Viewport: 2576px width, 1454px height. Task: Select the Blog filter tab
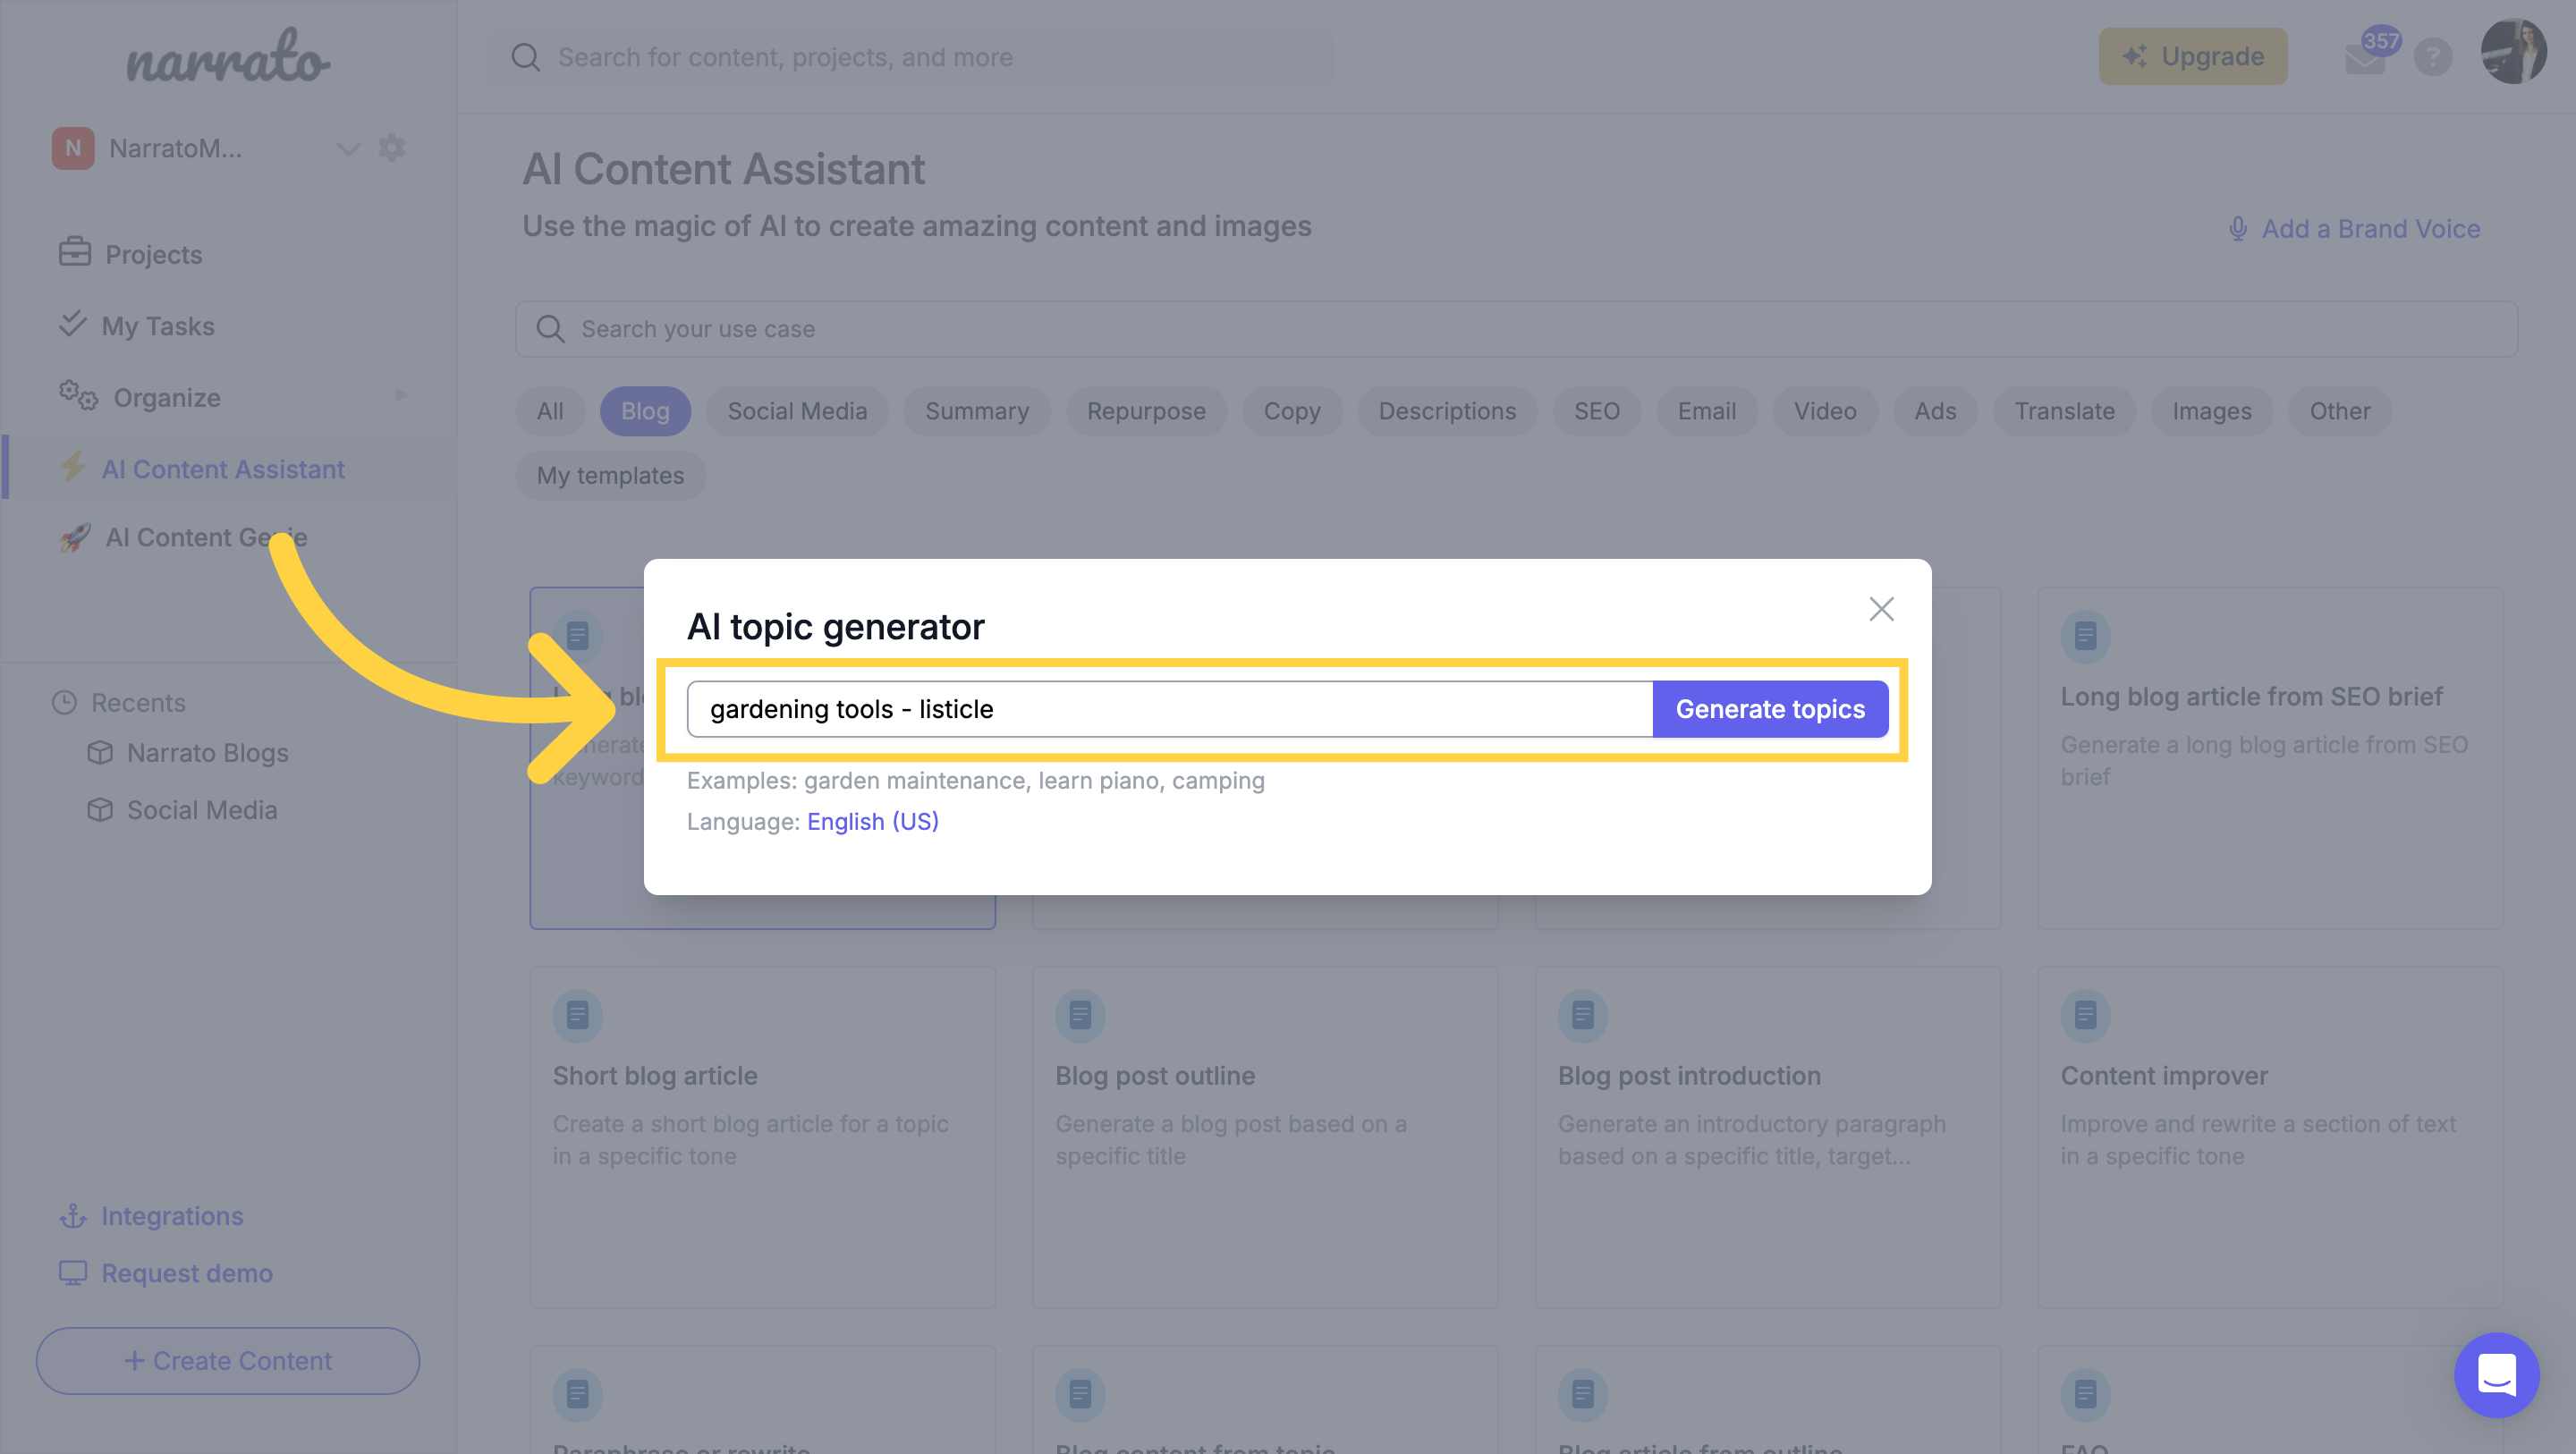click(x=644, y=410)
